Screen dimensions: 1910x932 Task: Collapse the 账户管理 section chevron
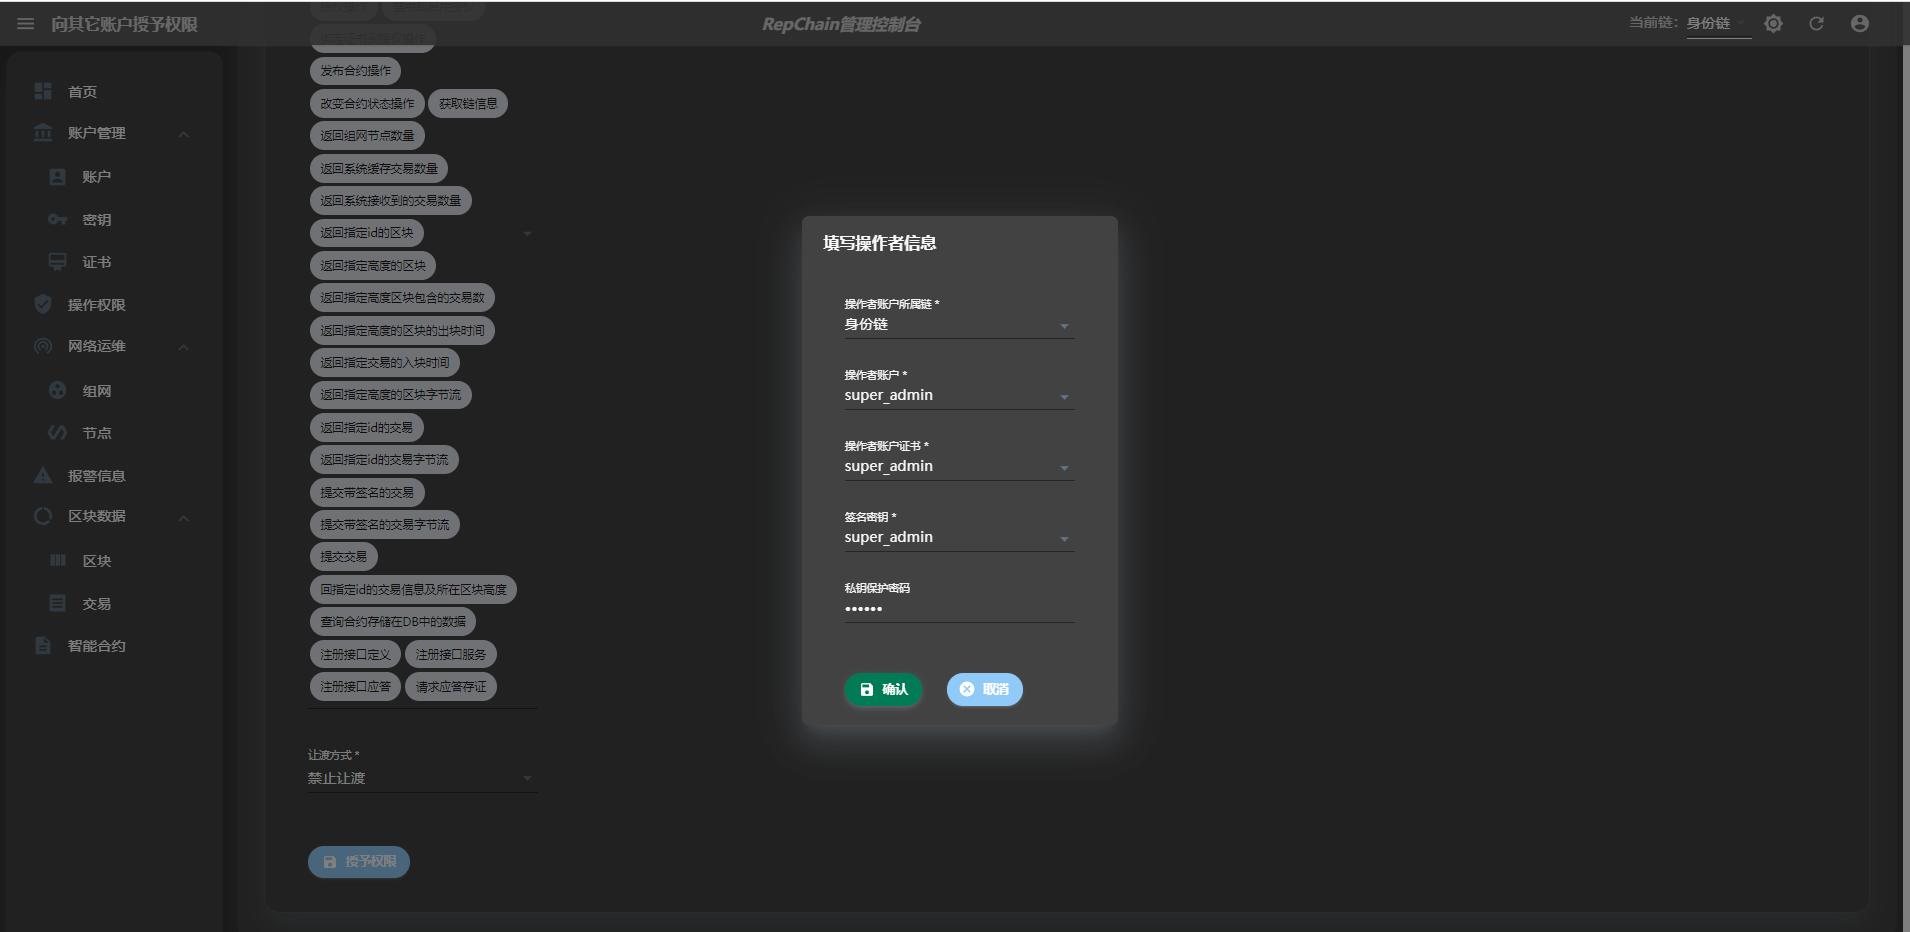click(184, 134)
